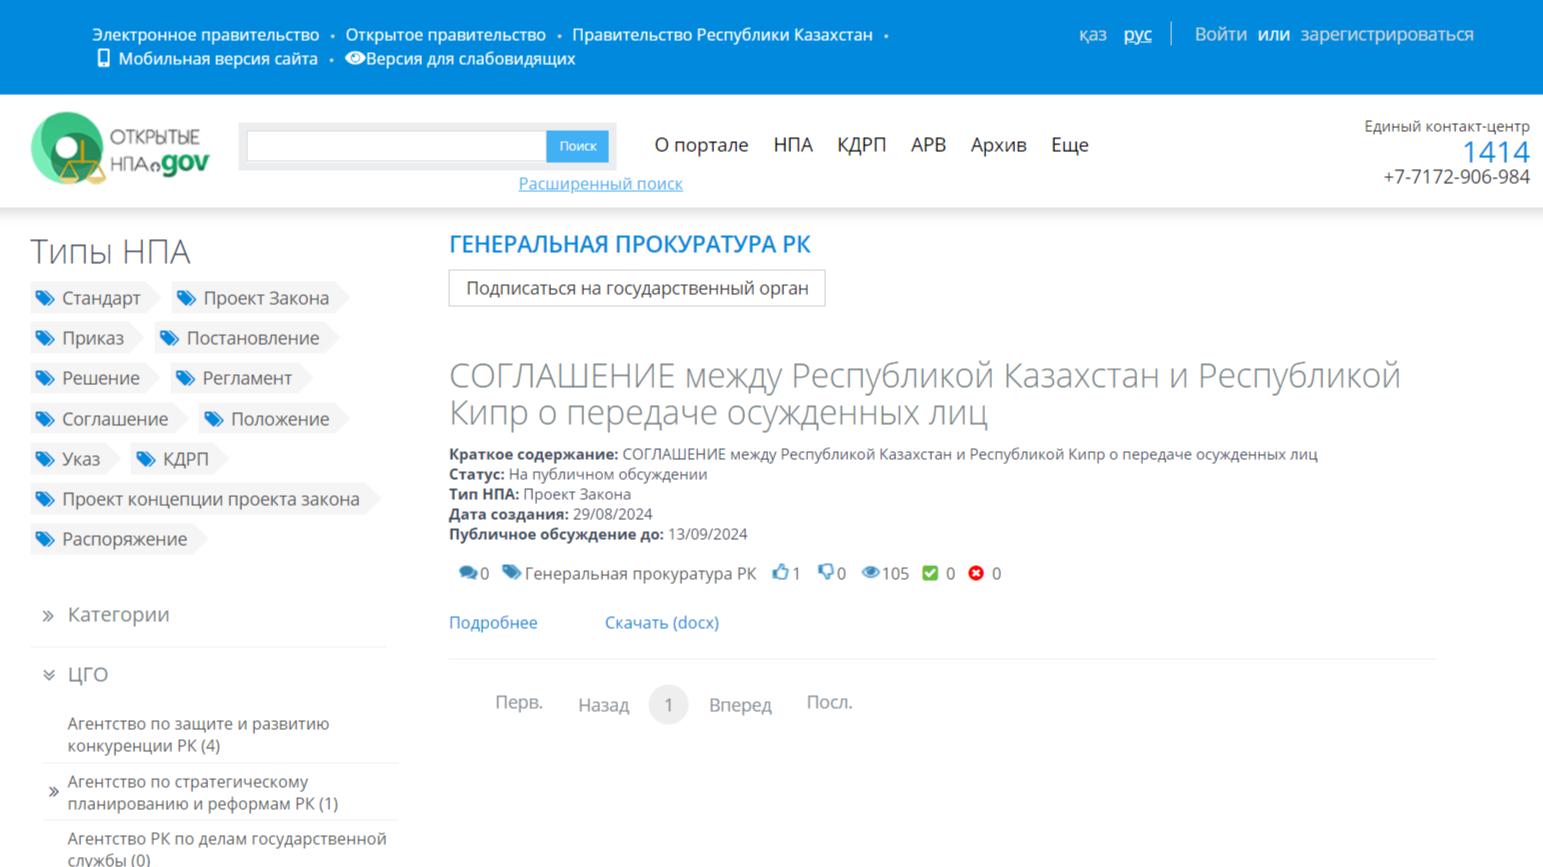Click the eye views counter icon
This screenshot has width=1543, height=867.
870,572
